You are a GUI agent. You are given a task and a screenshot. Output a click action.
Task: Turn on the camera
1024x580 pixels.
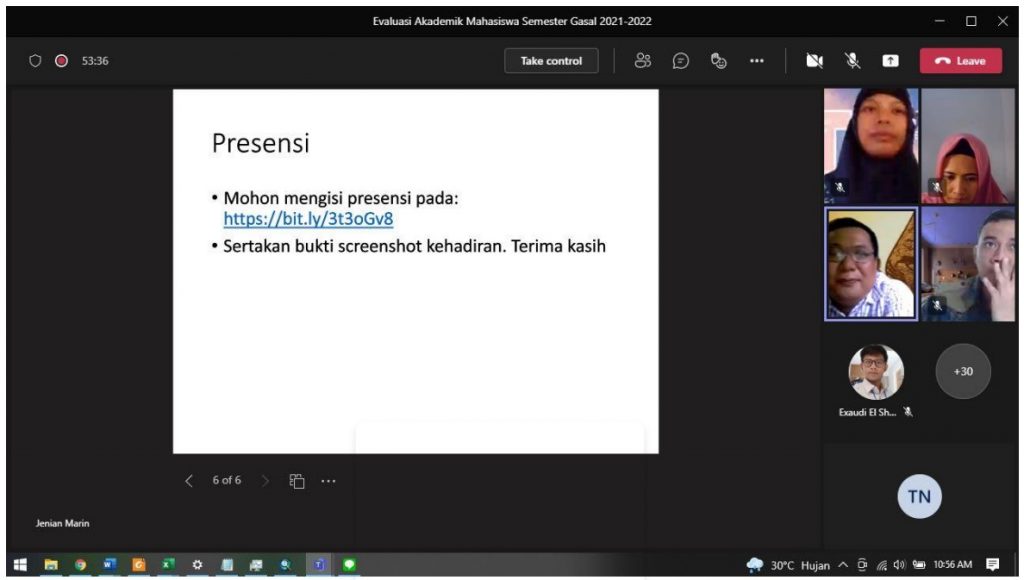coord(815,61)
